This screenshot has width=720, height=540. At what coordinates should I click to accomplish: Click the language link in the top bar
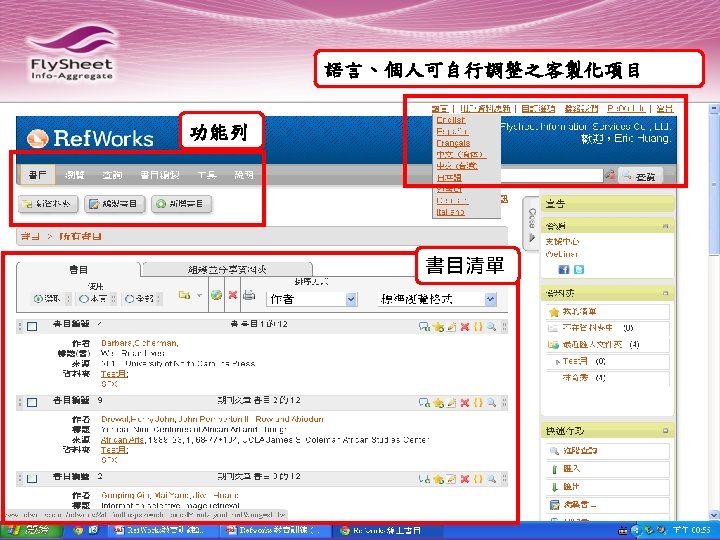click(x=440, y=108)
